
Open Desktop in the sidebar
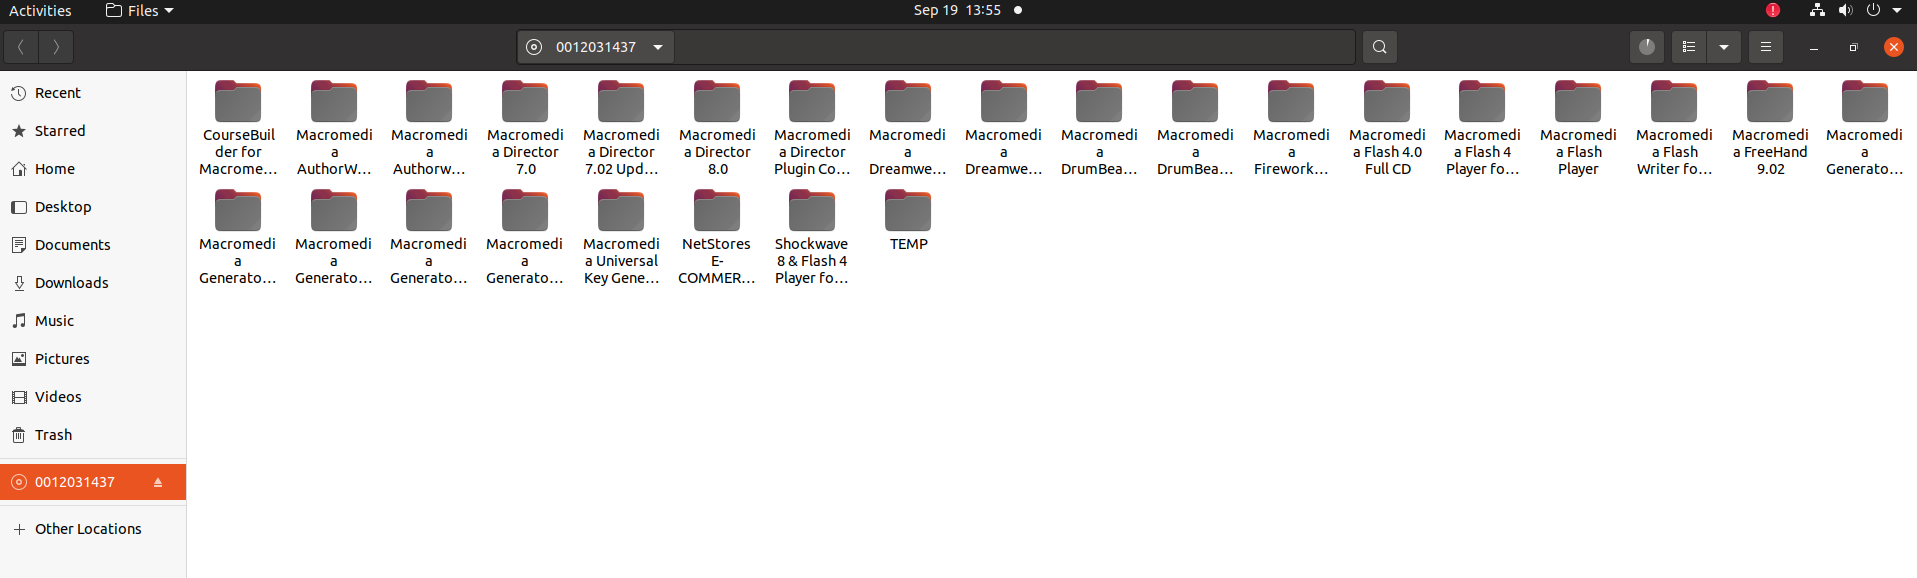(93, 207)
